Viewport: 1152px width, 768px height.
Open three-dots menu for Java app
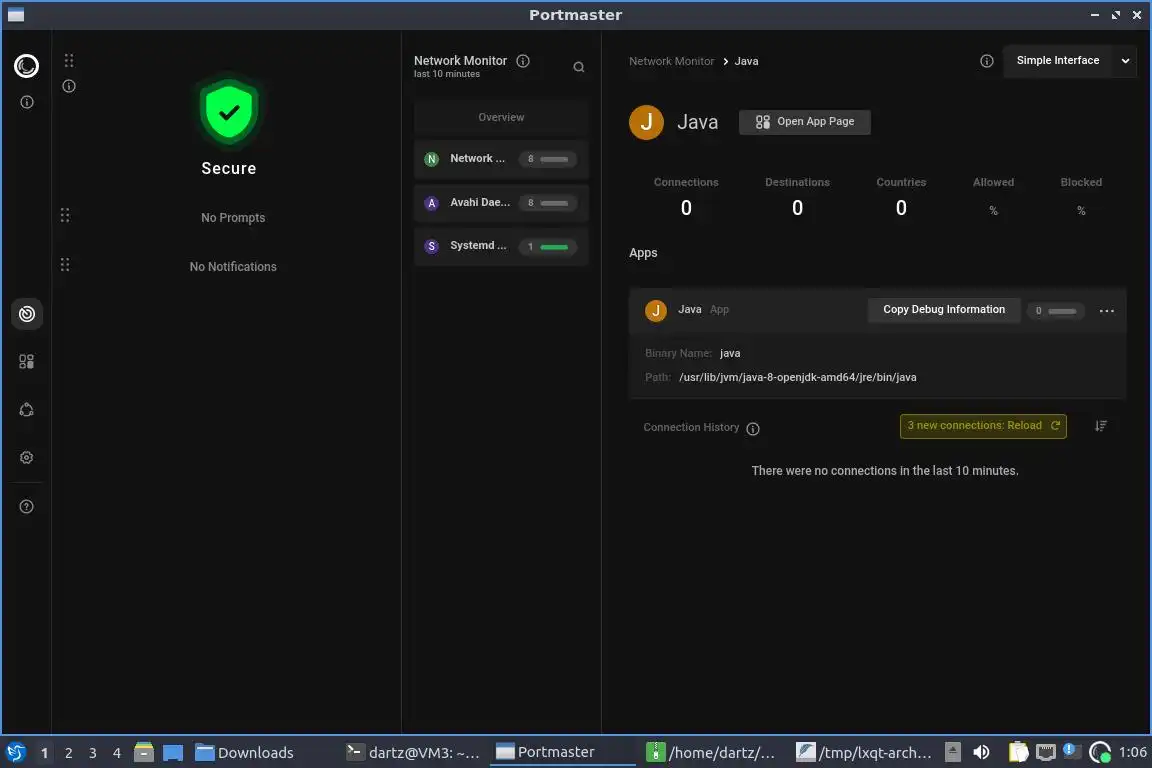[1106, 311]
